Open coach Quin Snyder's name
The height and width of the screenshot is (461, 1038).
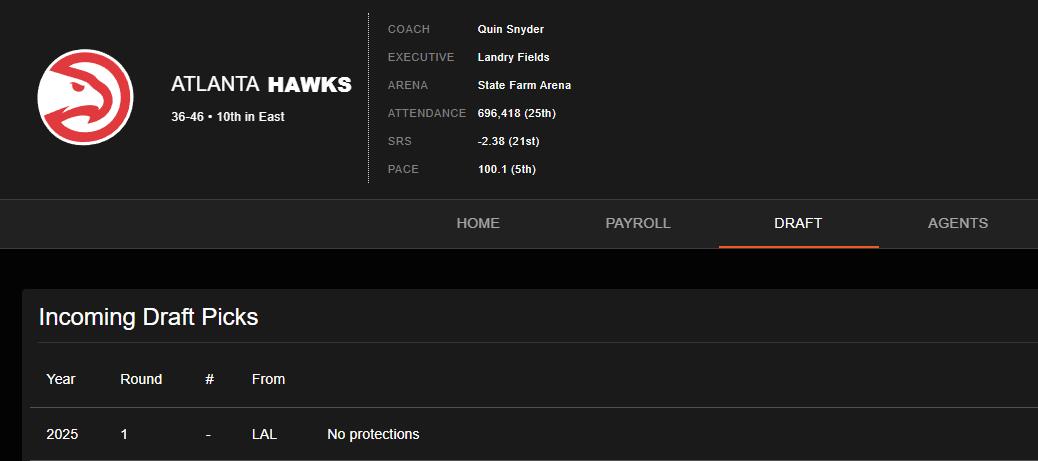(x=511, y=29)
